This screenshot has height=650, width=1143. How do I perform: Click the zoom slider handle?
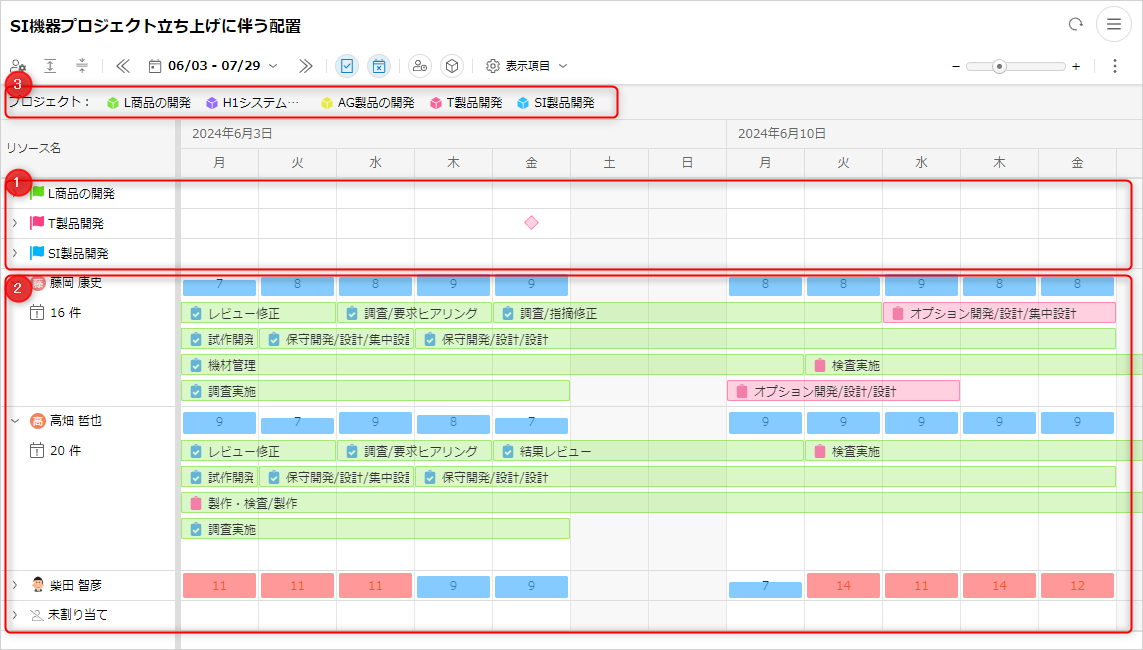pos(999,66)
